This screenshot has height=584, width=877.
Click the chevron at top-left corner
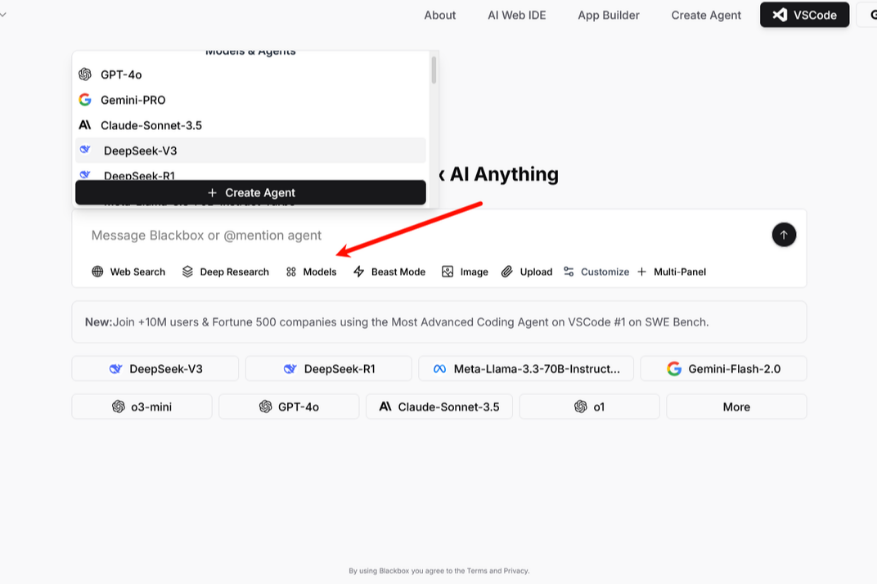tap(3, 15)
